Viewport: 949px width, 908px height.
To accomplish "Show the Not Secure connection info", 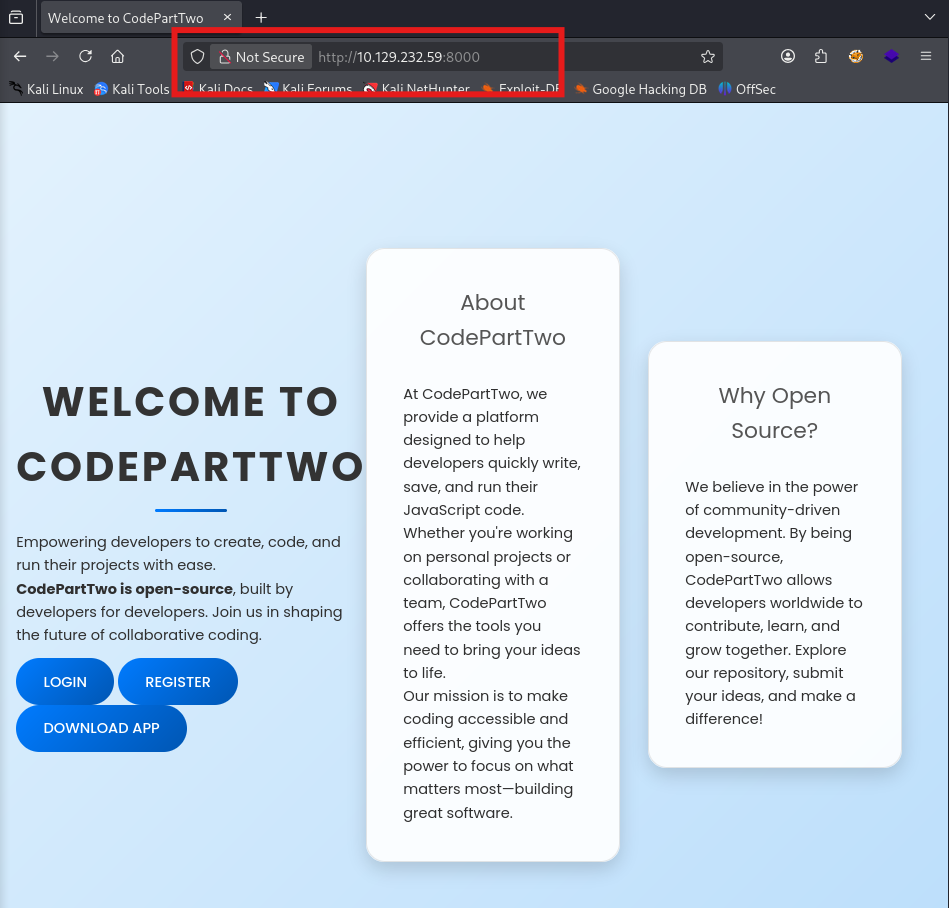I will coord(261,57).
